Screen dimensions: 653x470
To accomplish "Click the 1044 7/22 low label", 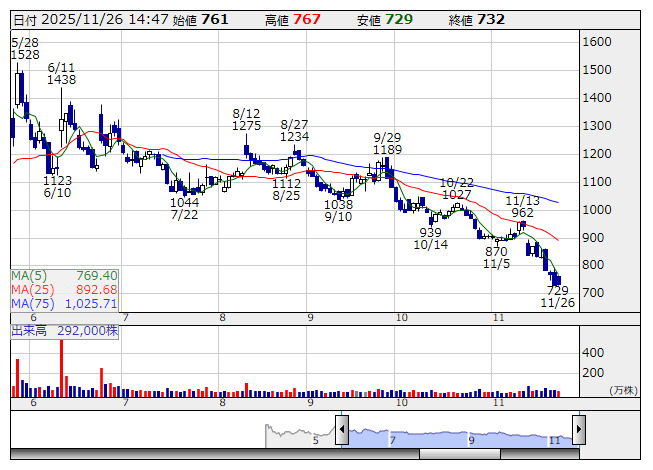I will (184, 209).
